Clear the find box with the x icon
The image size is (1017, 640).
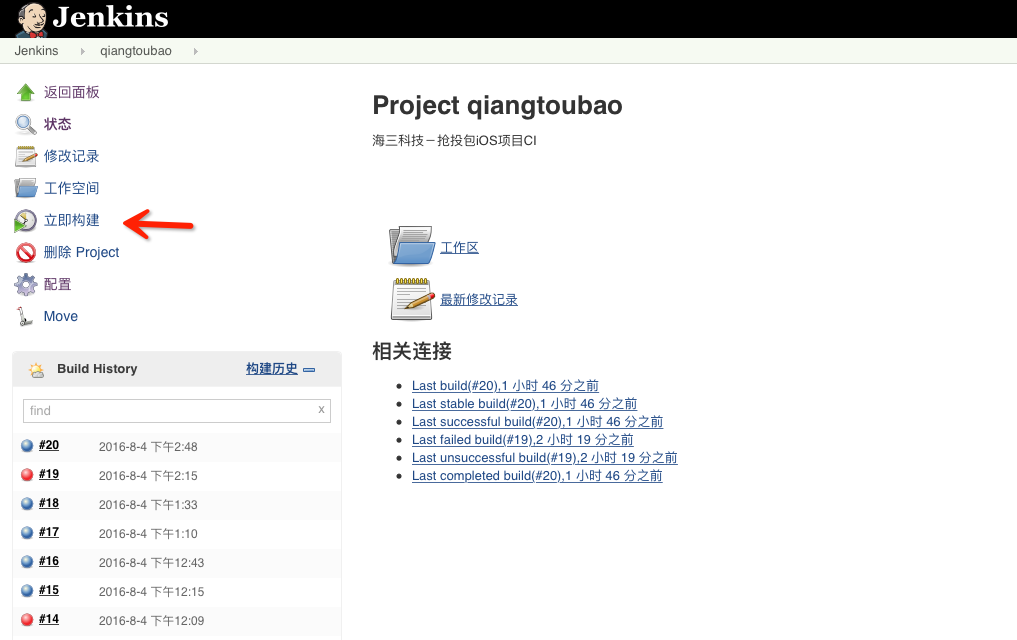tap(321, 410)
